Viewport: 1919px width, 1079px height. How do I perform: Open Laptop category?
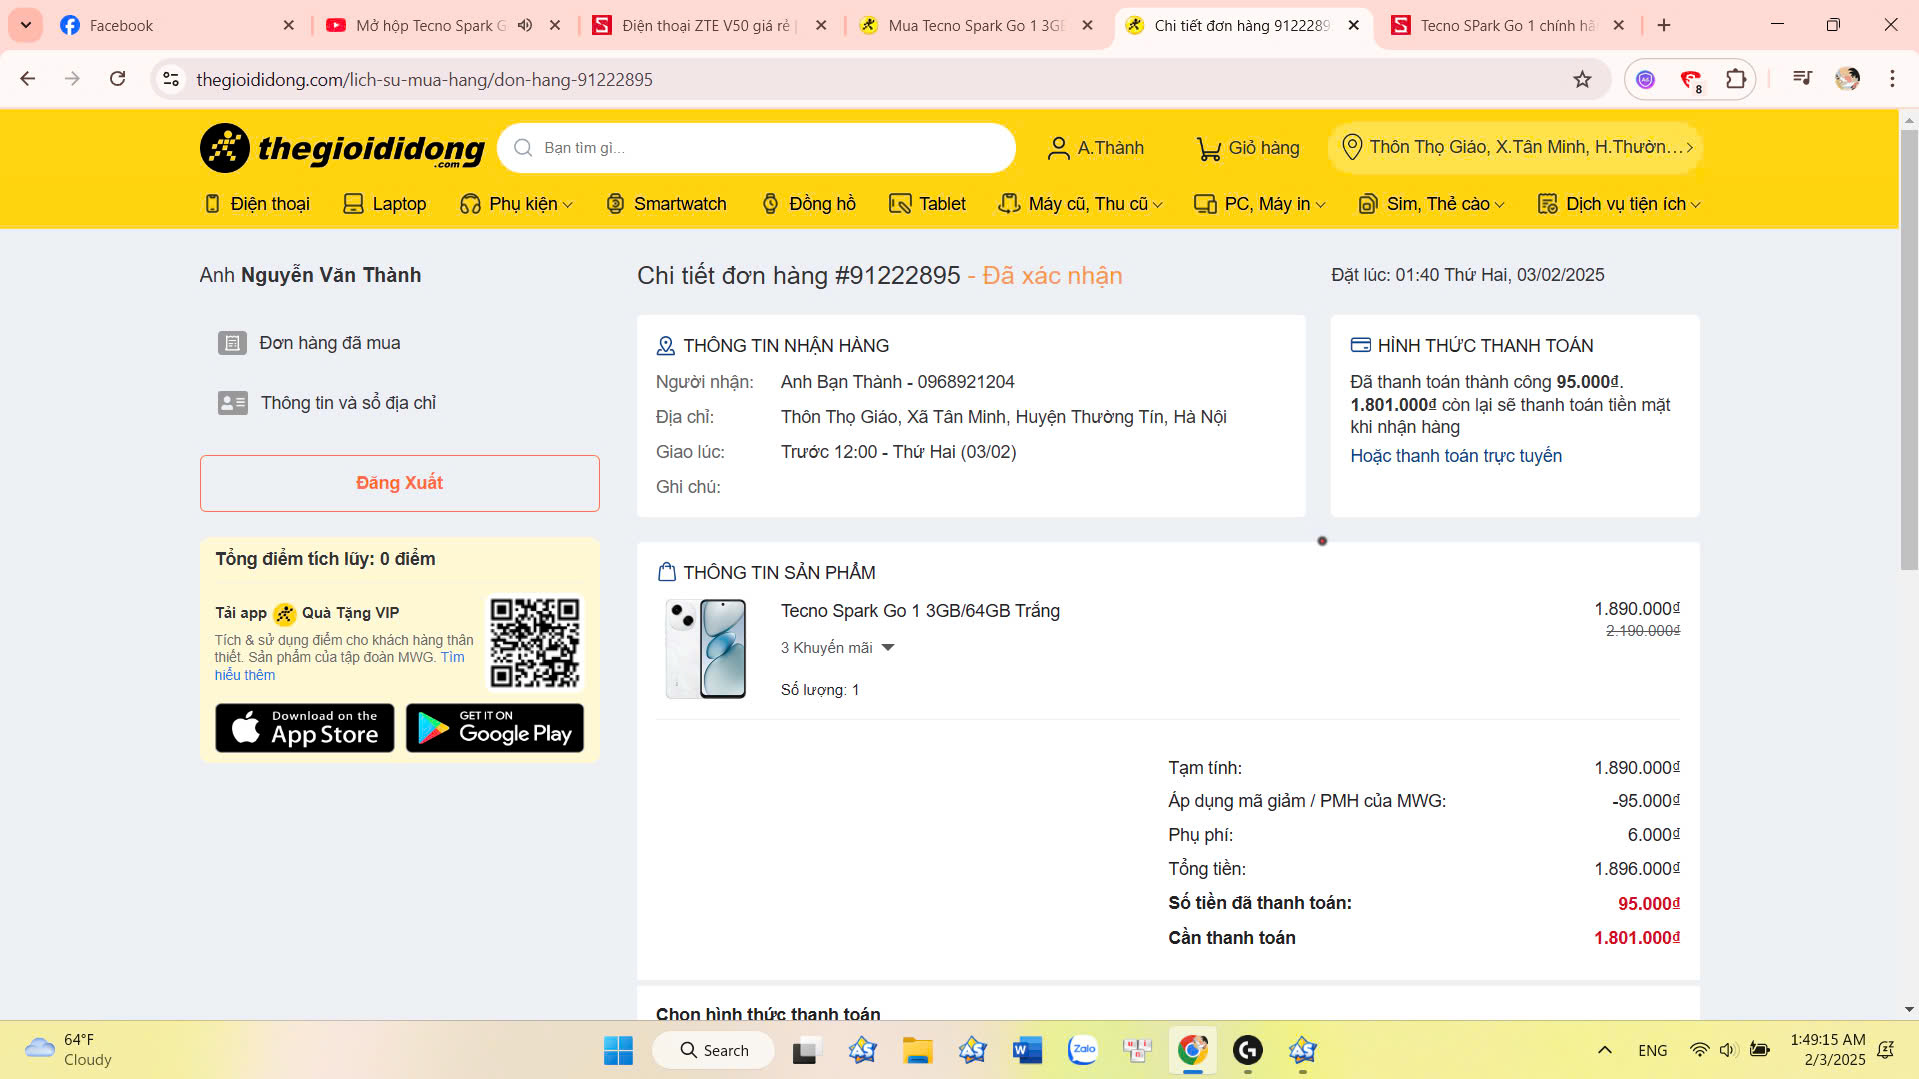(x=384, y=204)
